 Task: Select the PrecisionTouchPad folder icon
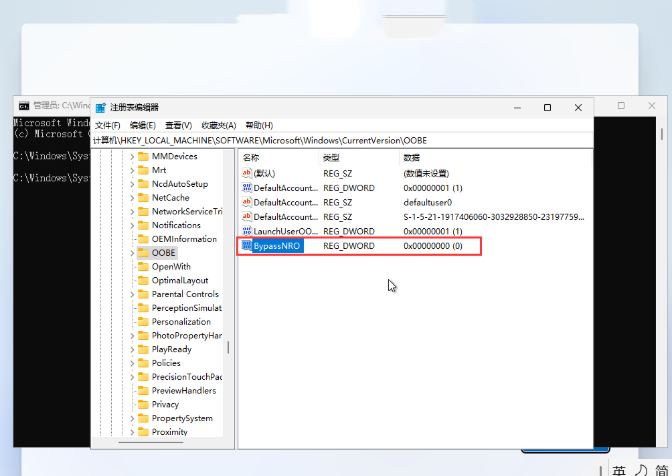[143, 377]
